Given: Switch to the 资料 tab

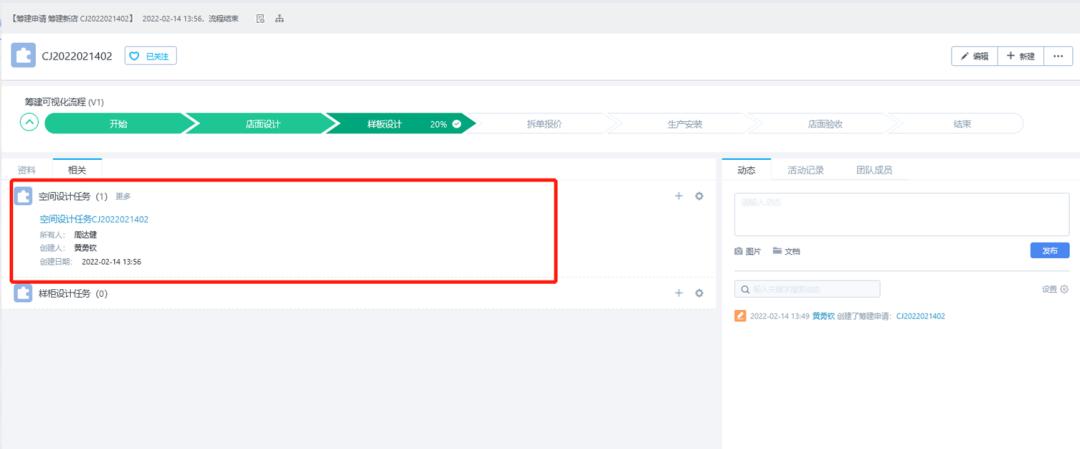Looking at the screenshot, I should [x=26, y=169].
